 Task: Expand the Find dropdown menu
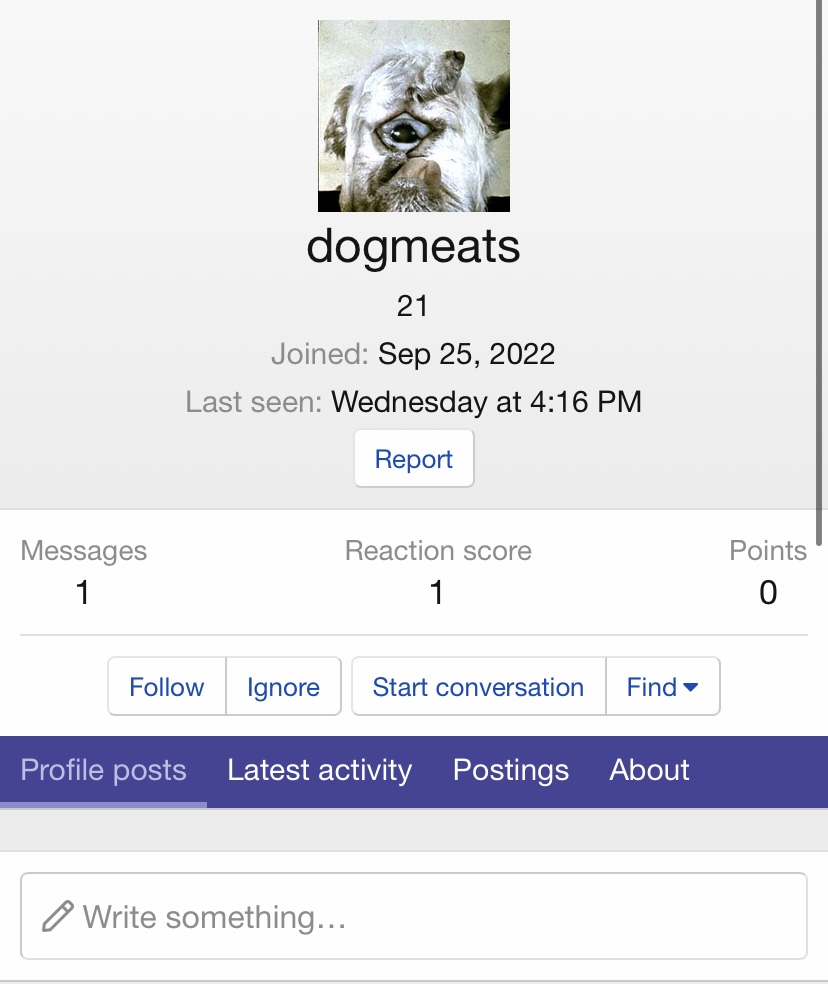pos(662,687)
